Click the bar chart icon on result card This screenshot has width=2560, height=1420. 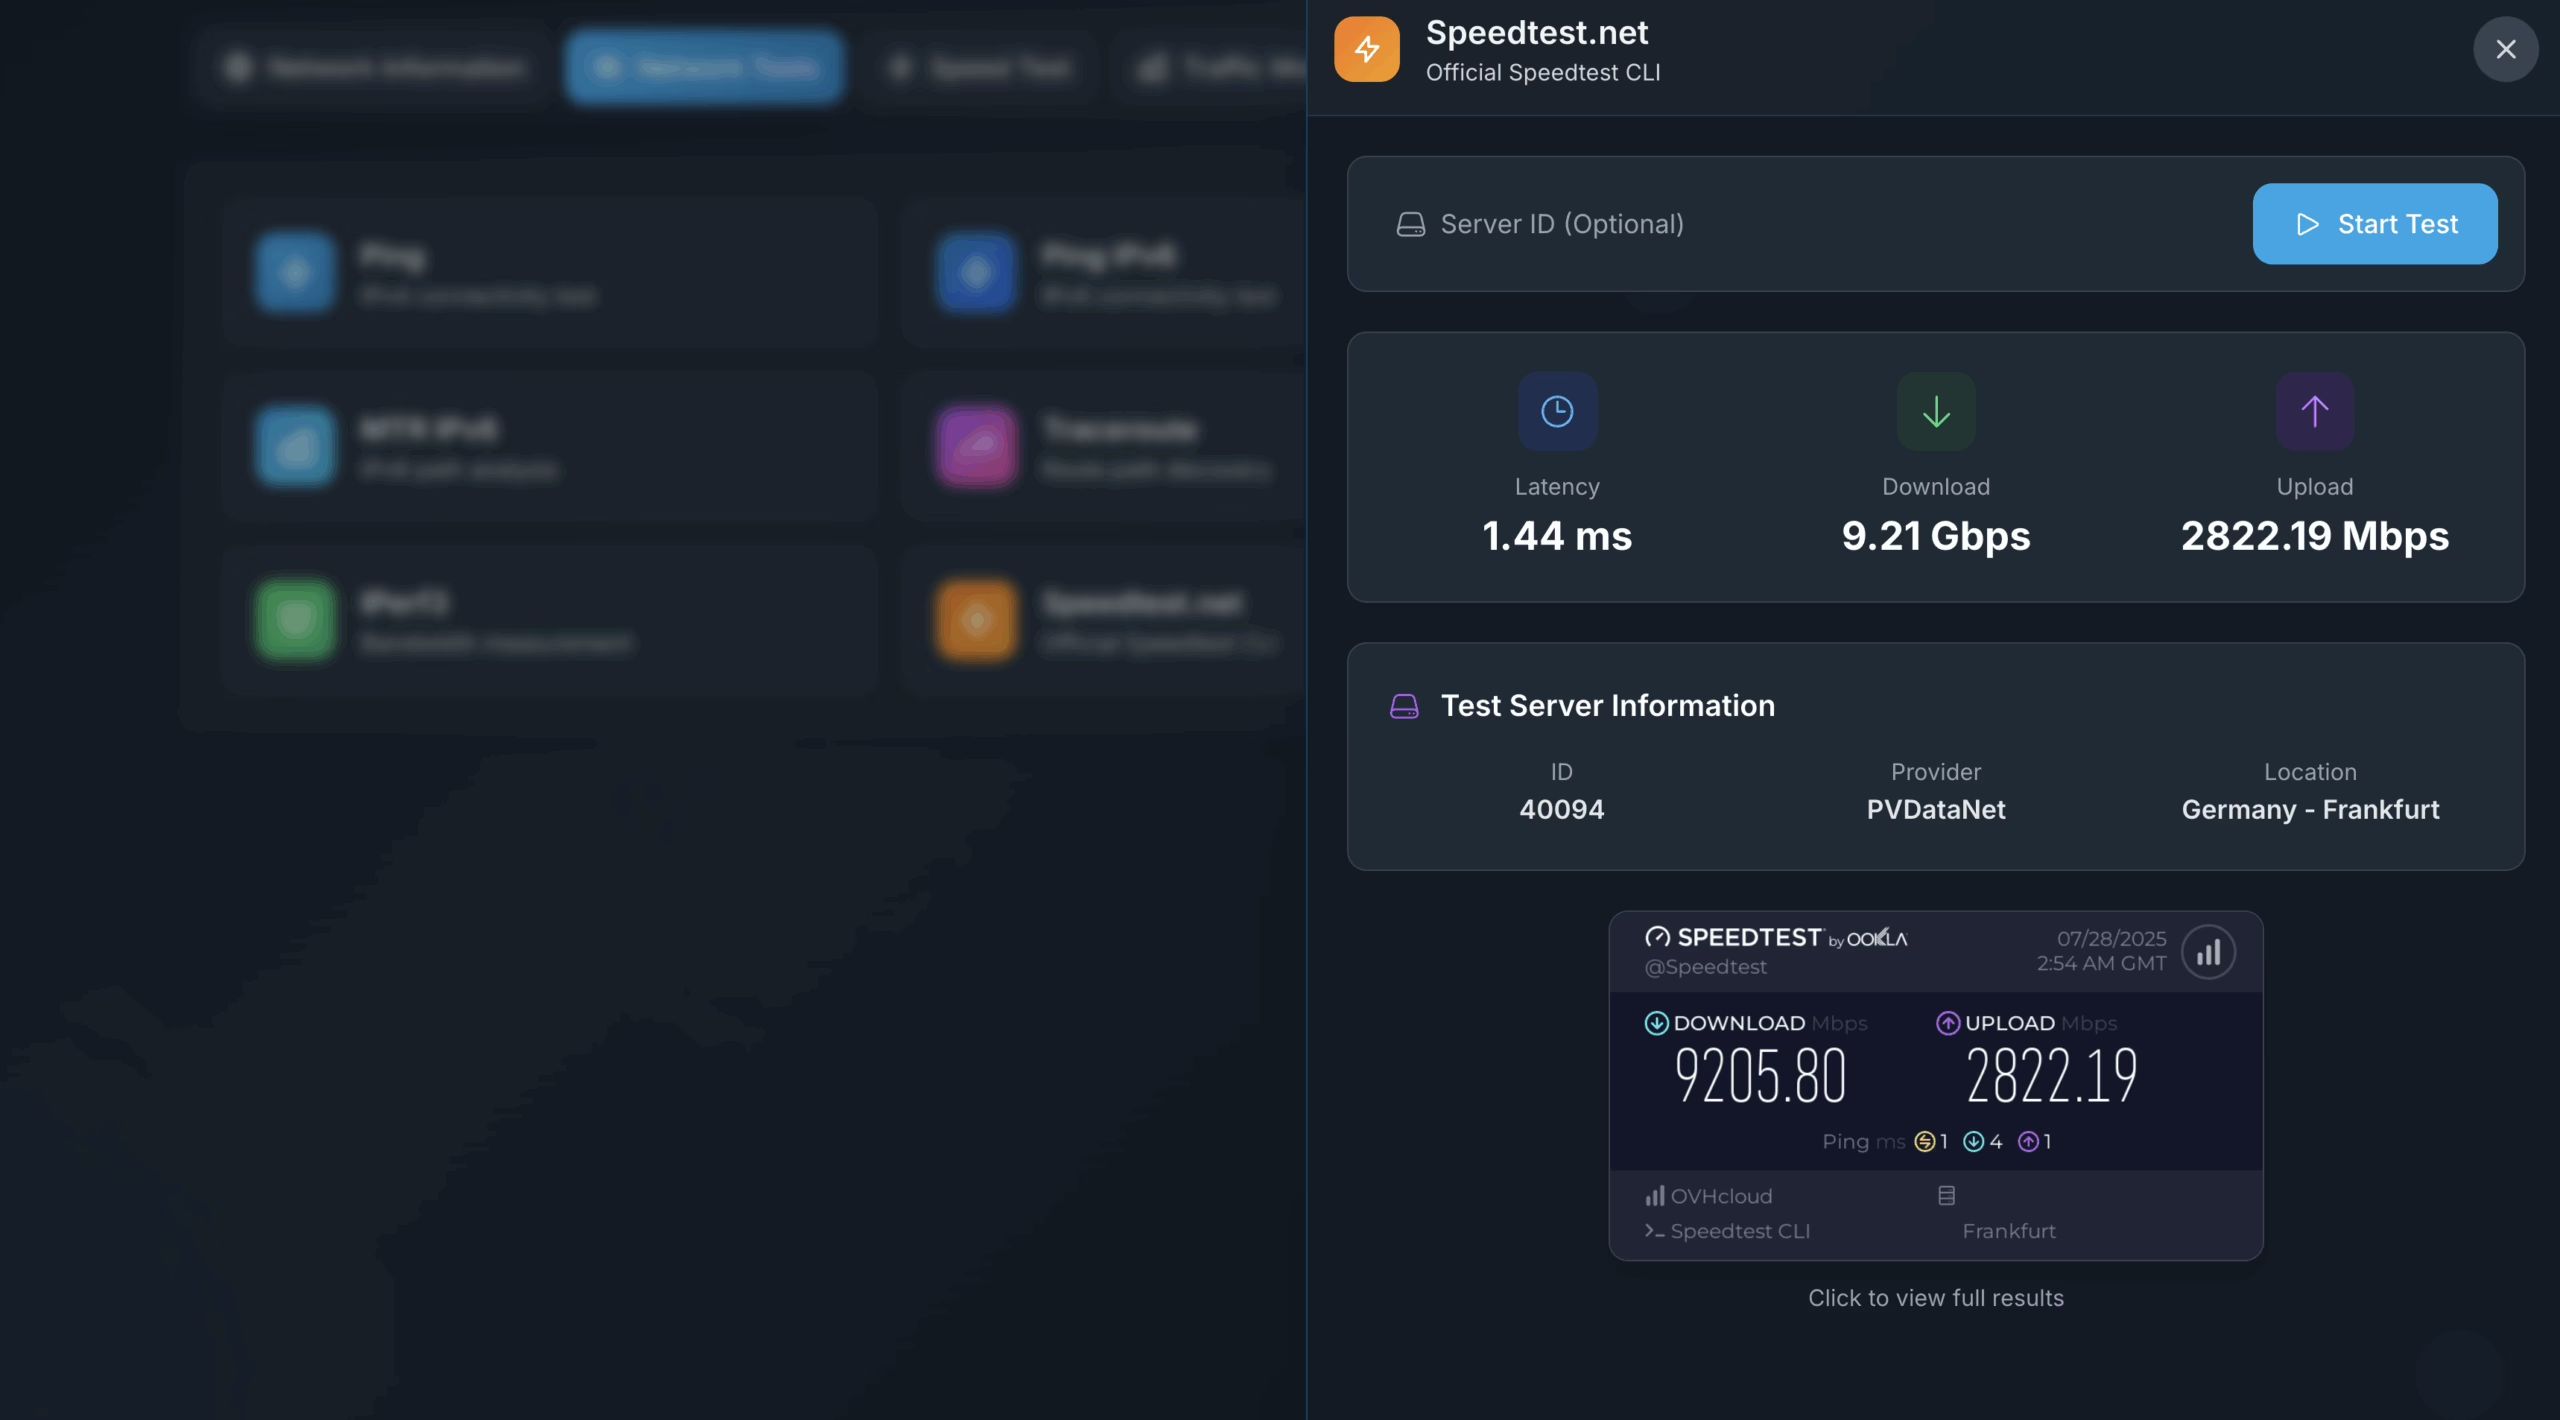coord(2208,952)
